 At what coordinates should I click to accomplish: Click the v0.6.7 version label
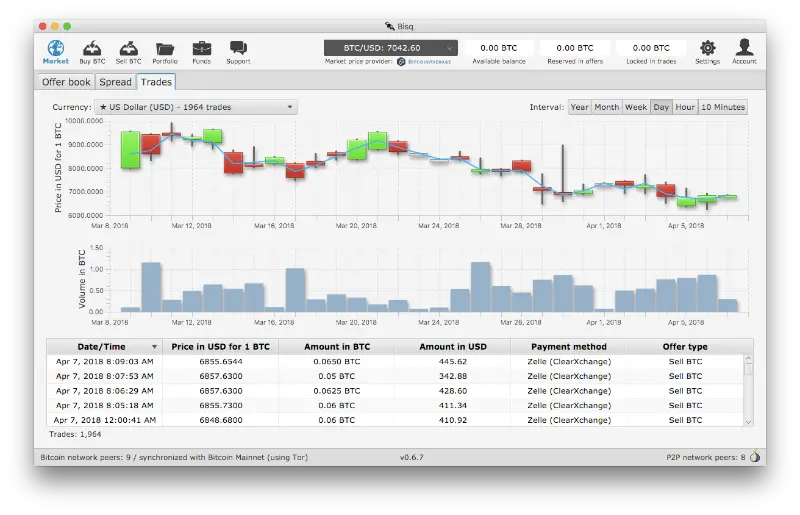pos(411,457)
